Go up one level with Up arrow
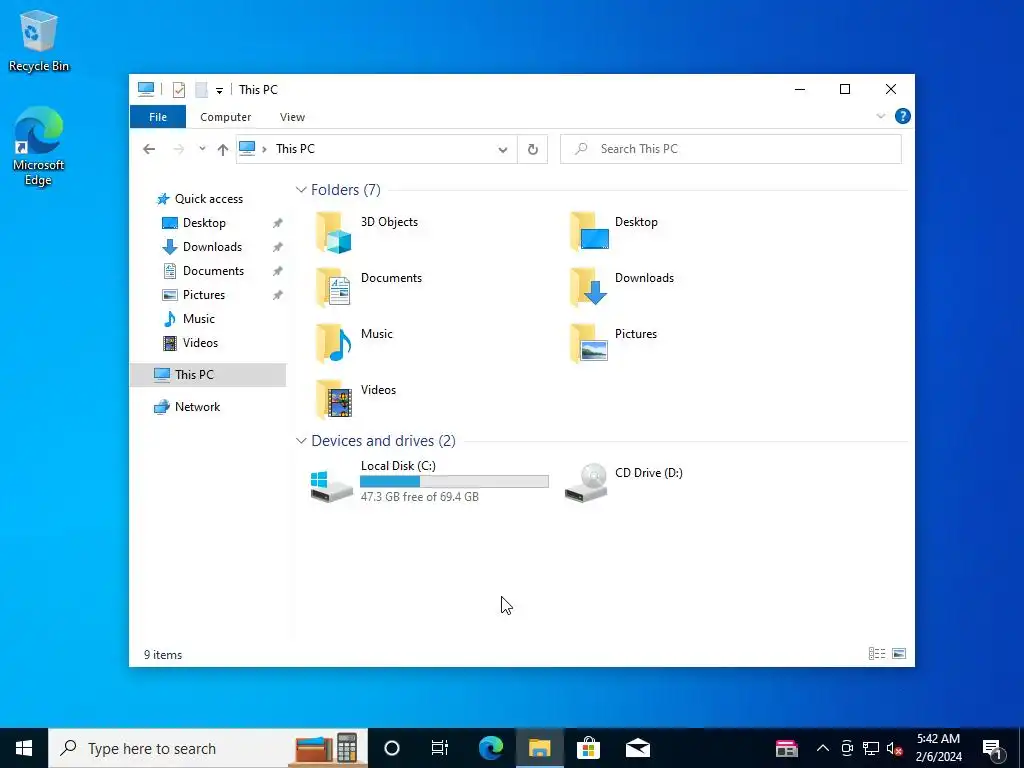 click(223, 150)
